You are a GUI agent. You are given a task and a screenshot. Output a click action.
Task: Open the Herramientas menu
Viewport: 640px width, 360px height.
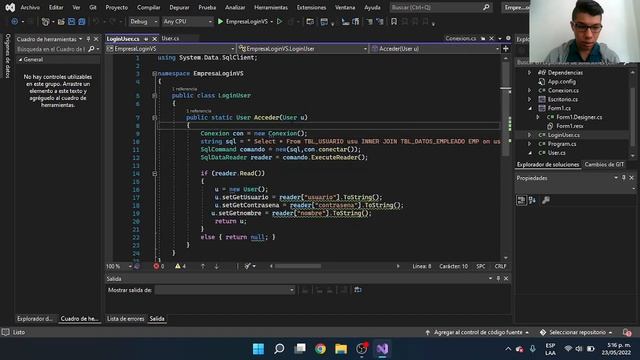[271, 7]
